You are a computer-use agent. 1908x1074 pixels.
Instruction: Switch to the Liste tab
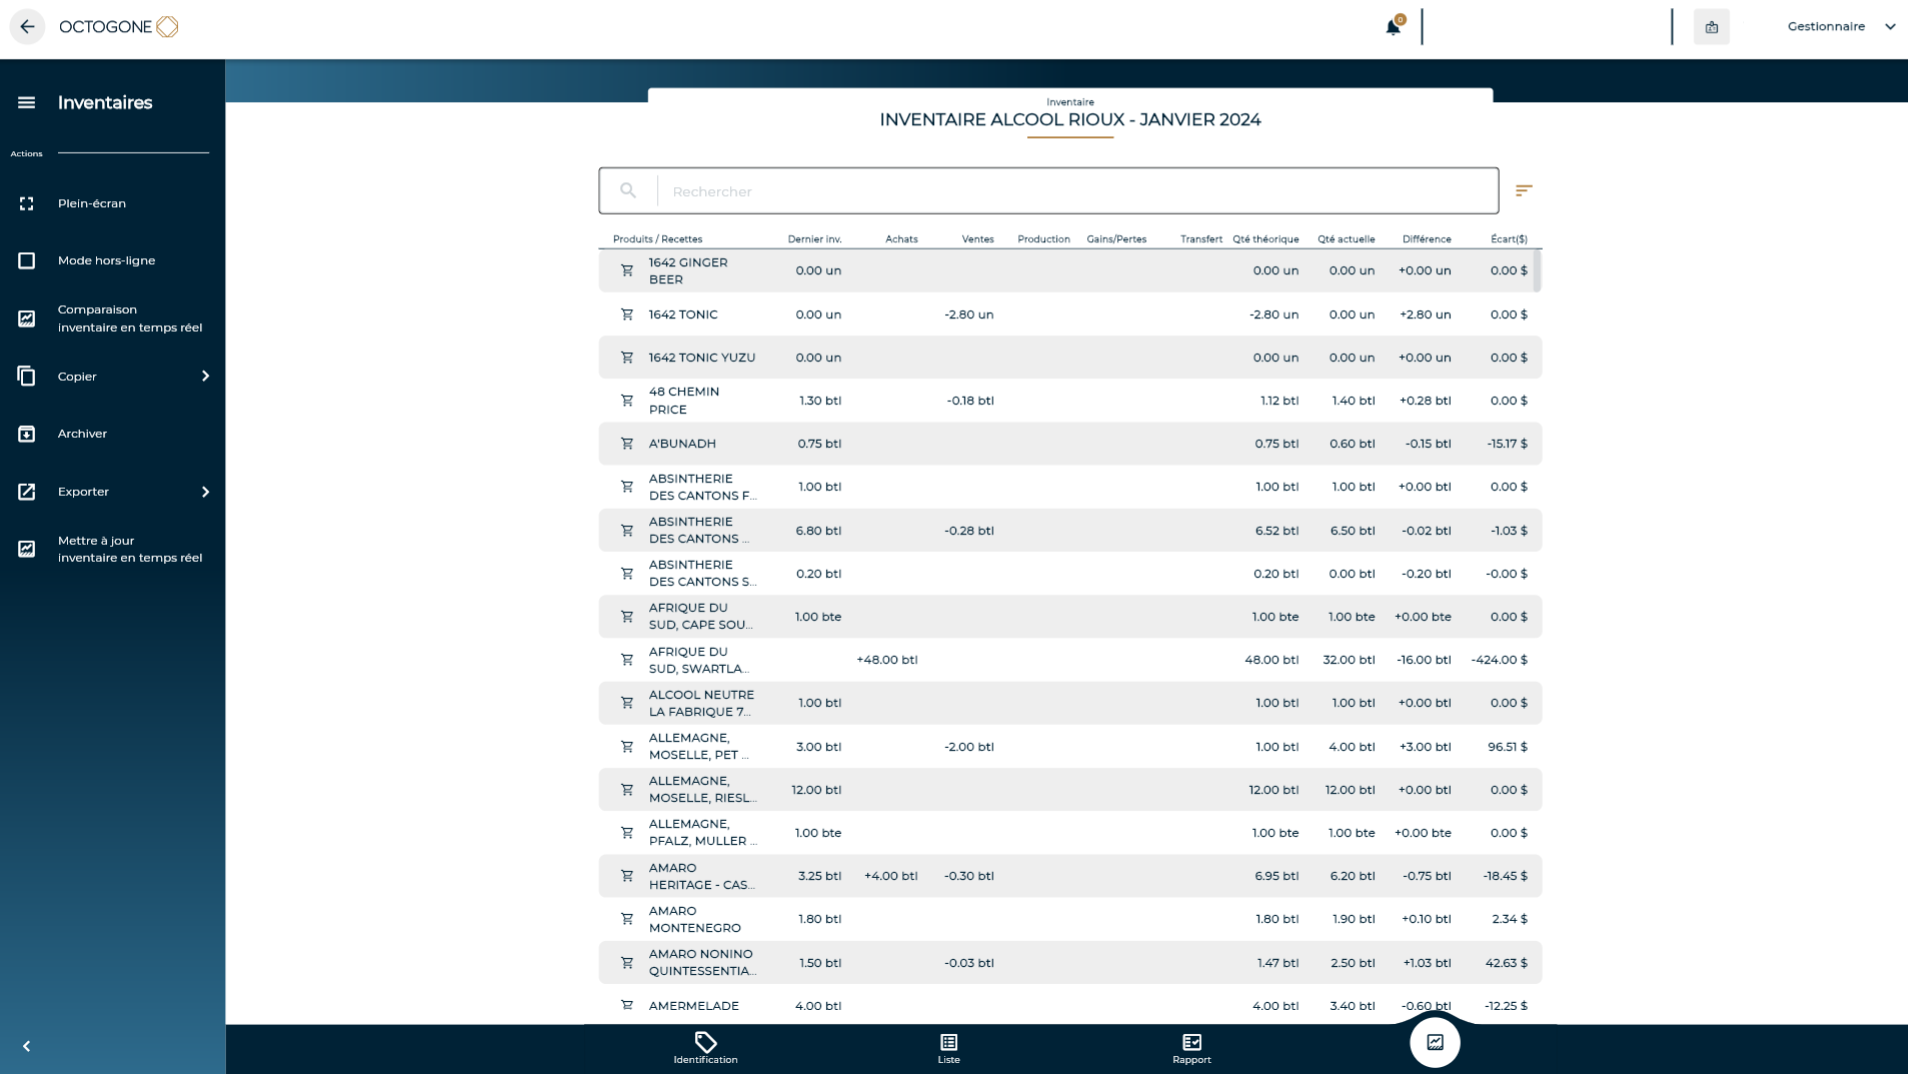pos(948,1048)
